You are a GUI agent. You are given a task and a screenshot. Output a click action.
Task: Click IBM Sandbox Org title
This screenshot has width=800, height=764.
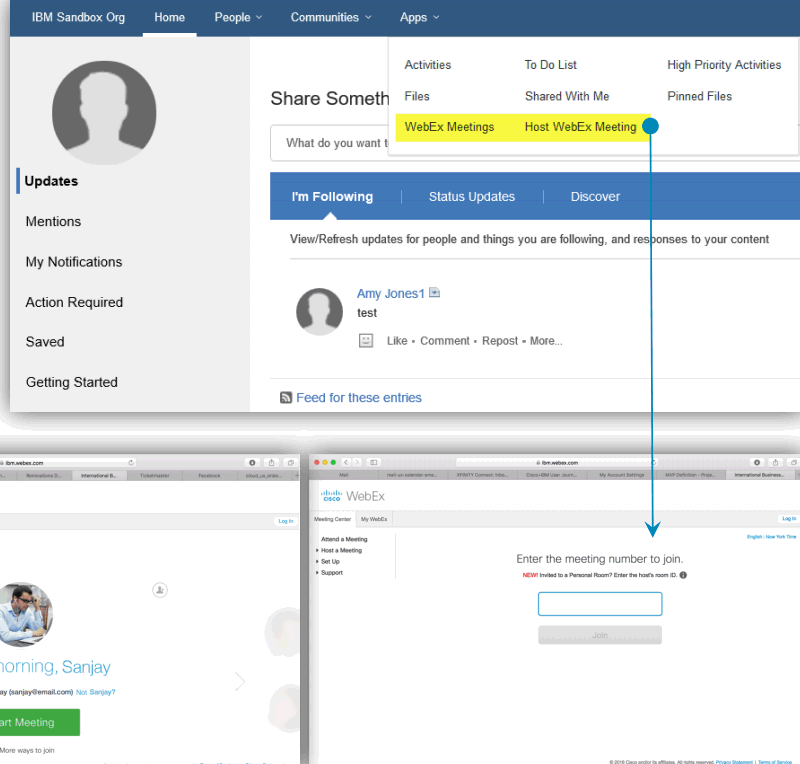(x=78, y=17)
